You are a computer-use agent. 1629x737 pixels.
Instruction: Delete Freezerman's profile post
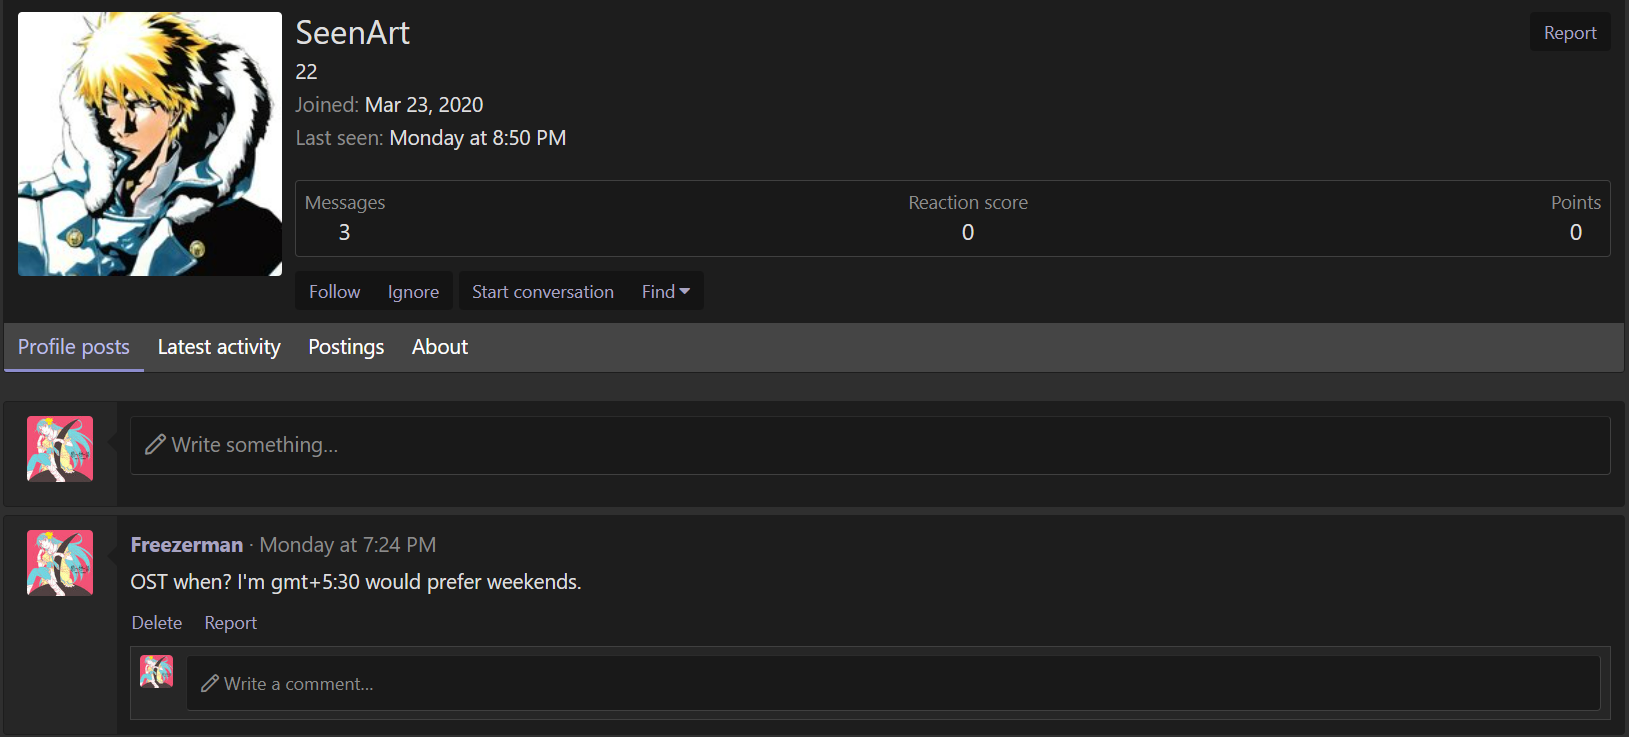pyautogui.click(x=157, y=623)
